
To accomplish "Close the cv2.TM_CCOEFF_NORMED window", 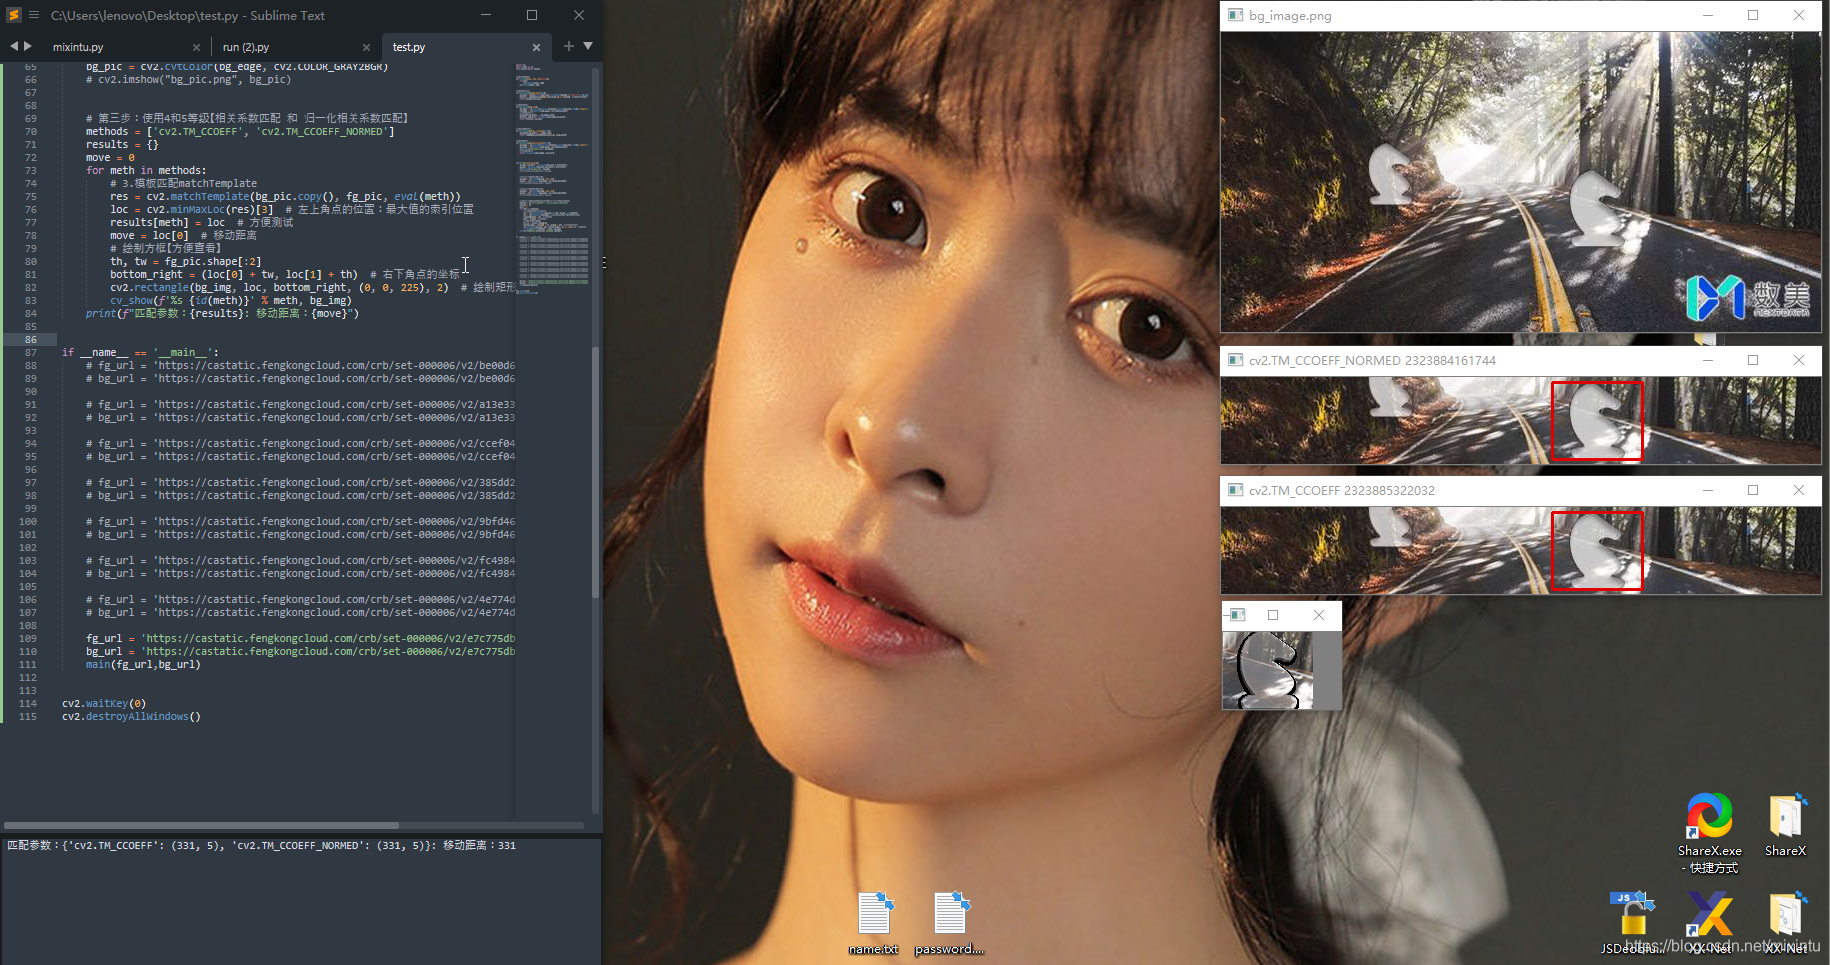I will click(1799, 360).
